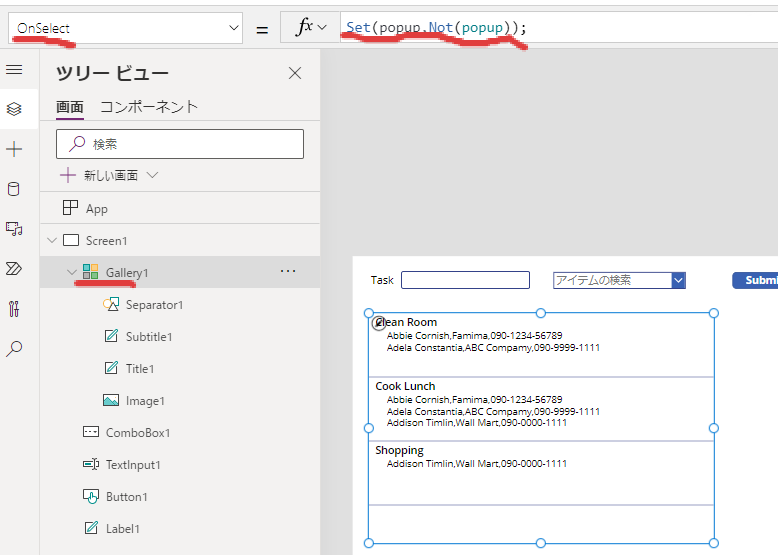
Task: Collapse the Screen1 tree node
Action: (52, 240)
